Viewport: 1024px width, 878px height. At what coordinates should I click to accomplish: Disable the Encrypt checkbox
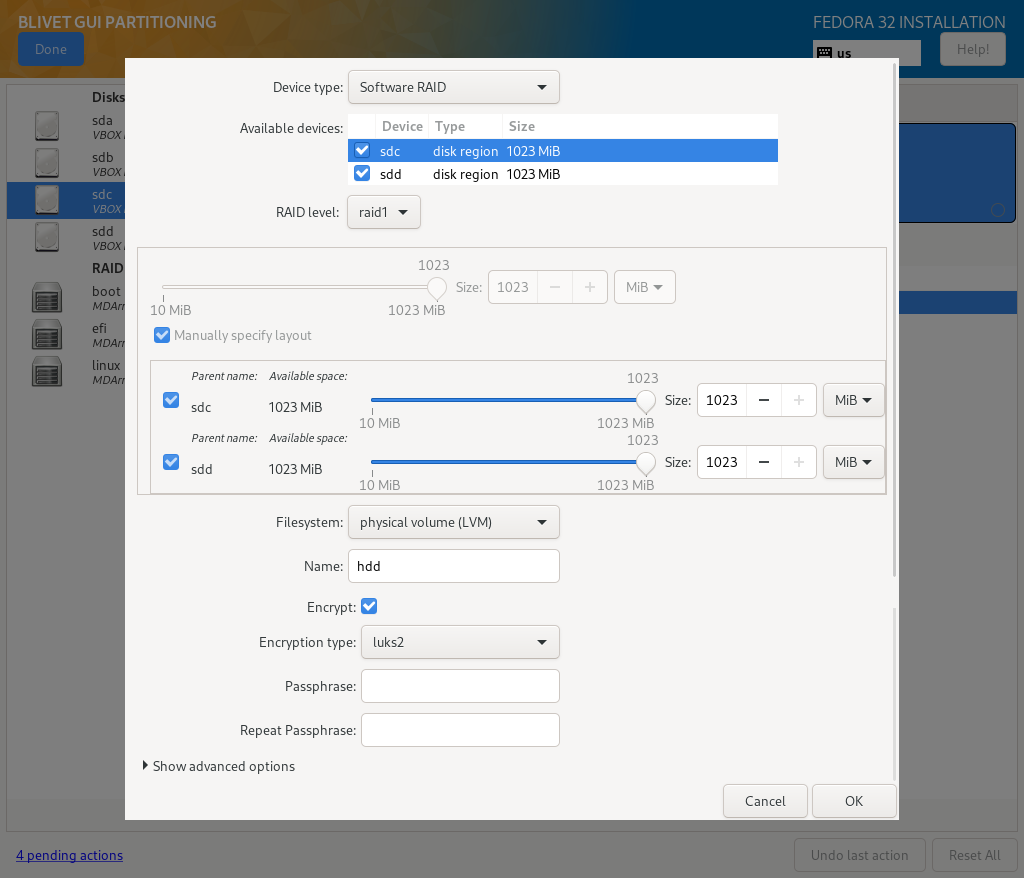coord(369,606)
